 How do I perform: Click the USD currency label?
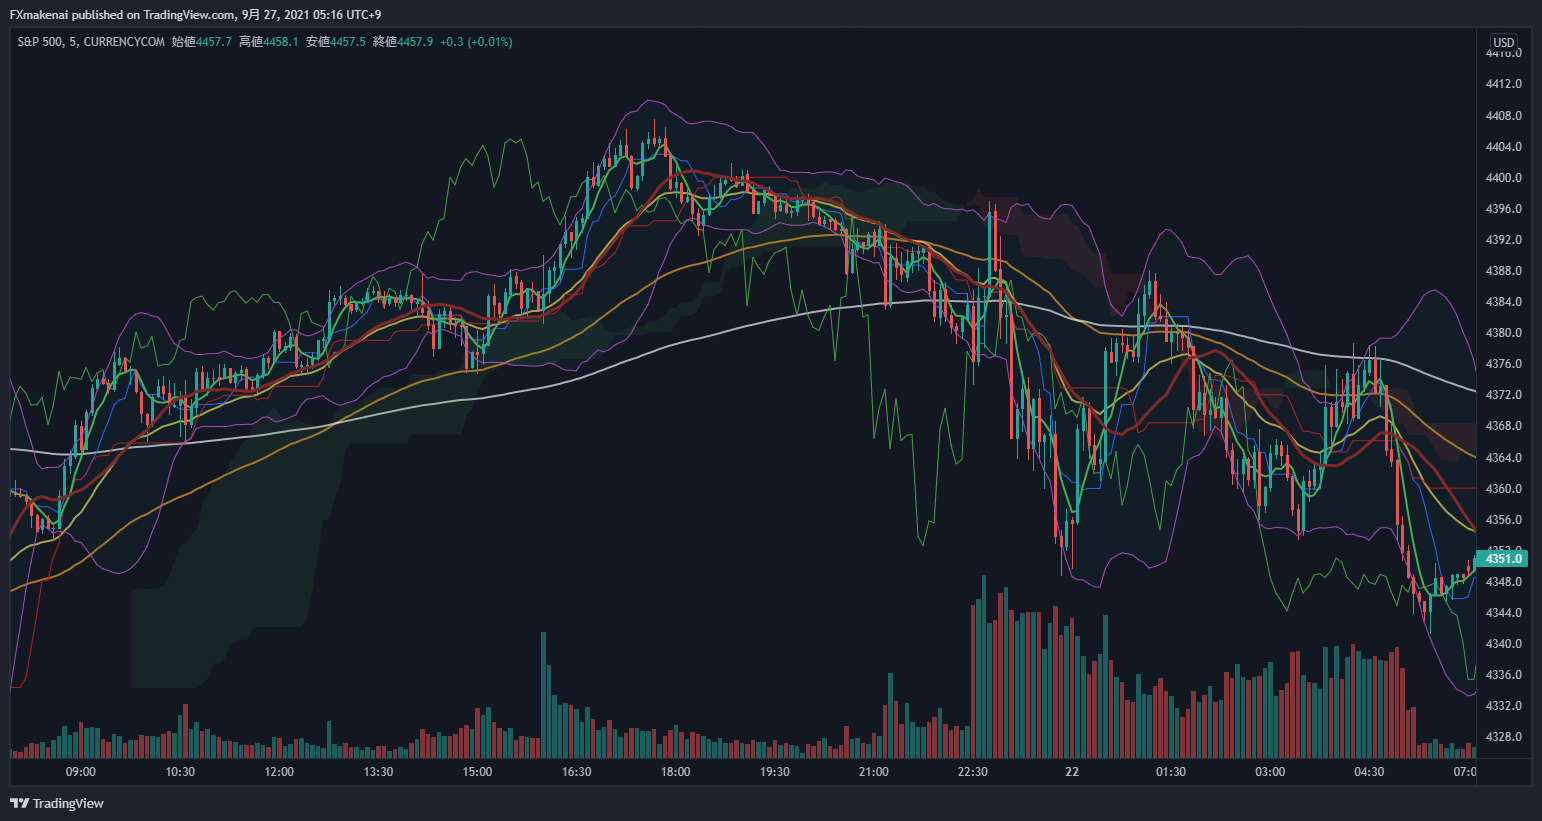[x=1503, y=42]
